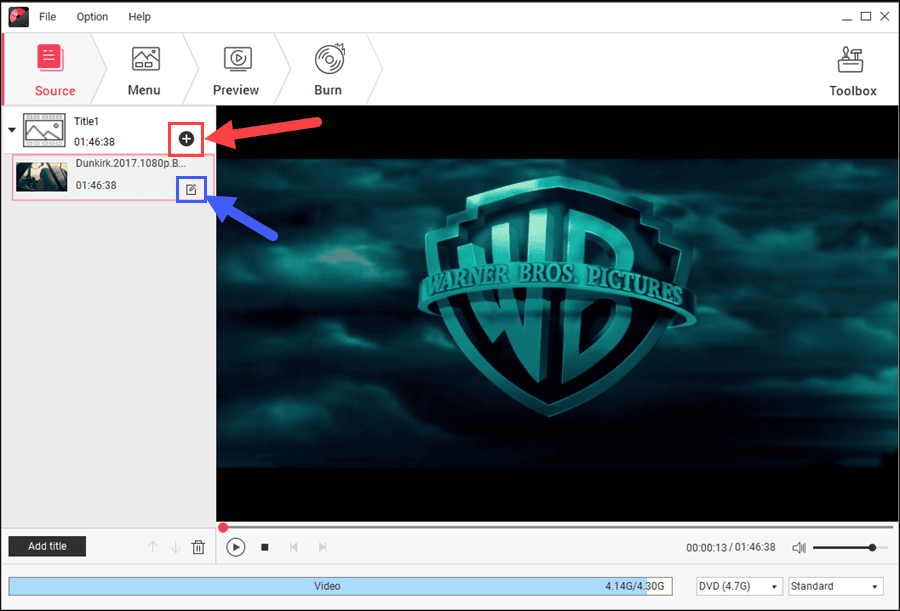Viewport: 900px width, 611px height.
Task: Edit the Dunkirk video clip
Action: (x=191, y=190)
